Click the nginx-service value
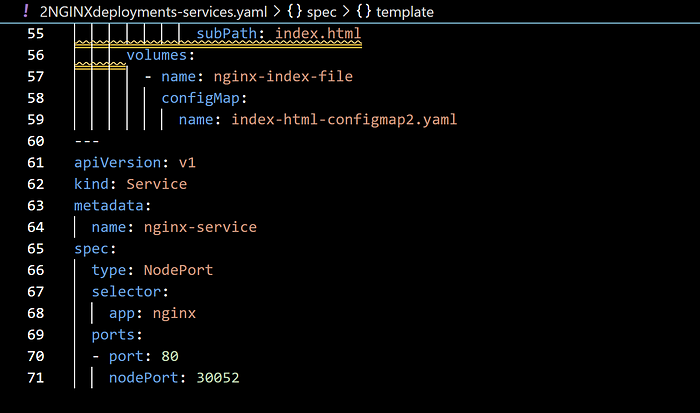Image resolution: width=700 pixels, height=413 pixels. (x=200, y=227)
